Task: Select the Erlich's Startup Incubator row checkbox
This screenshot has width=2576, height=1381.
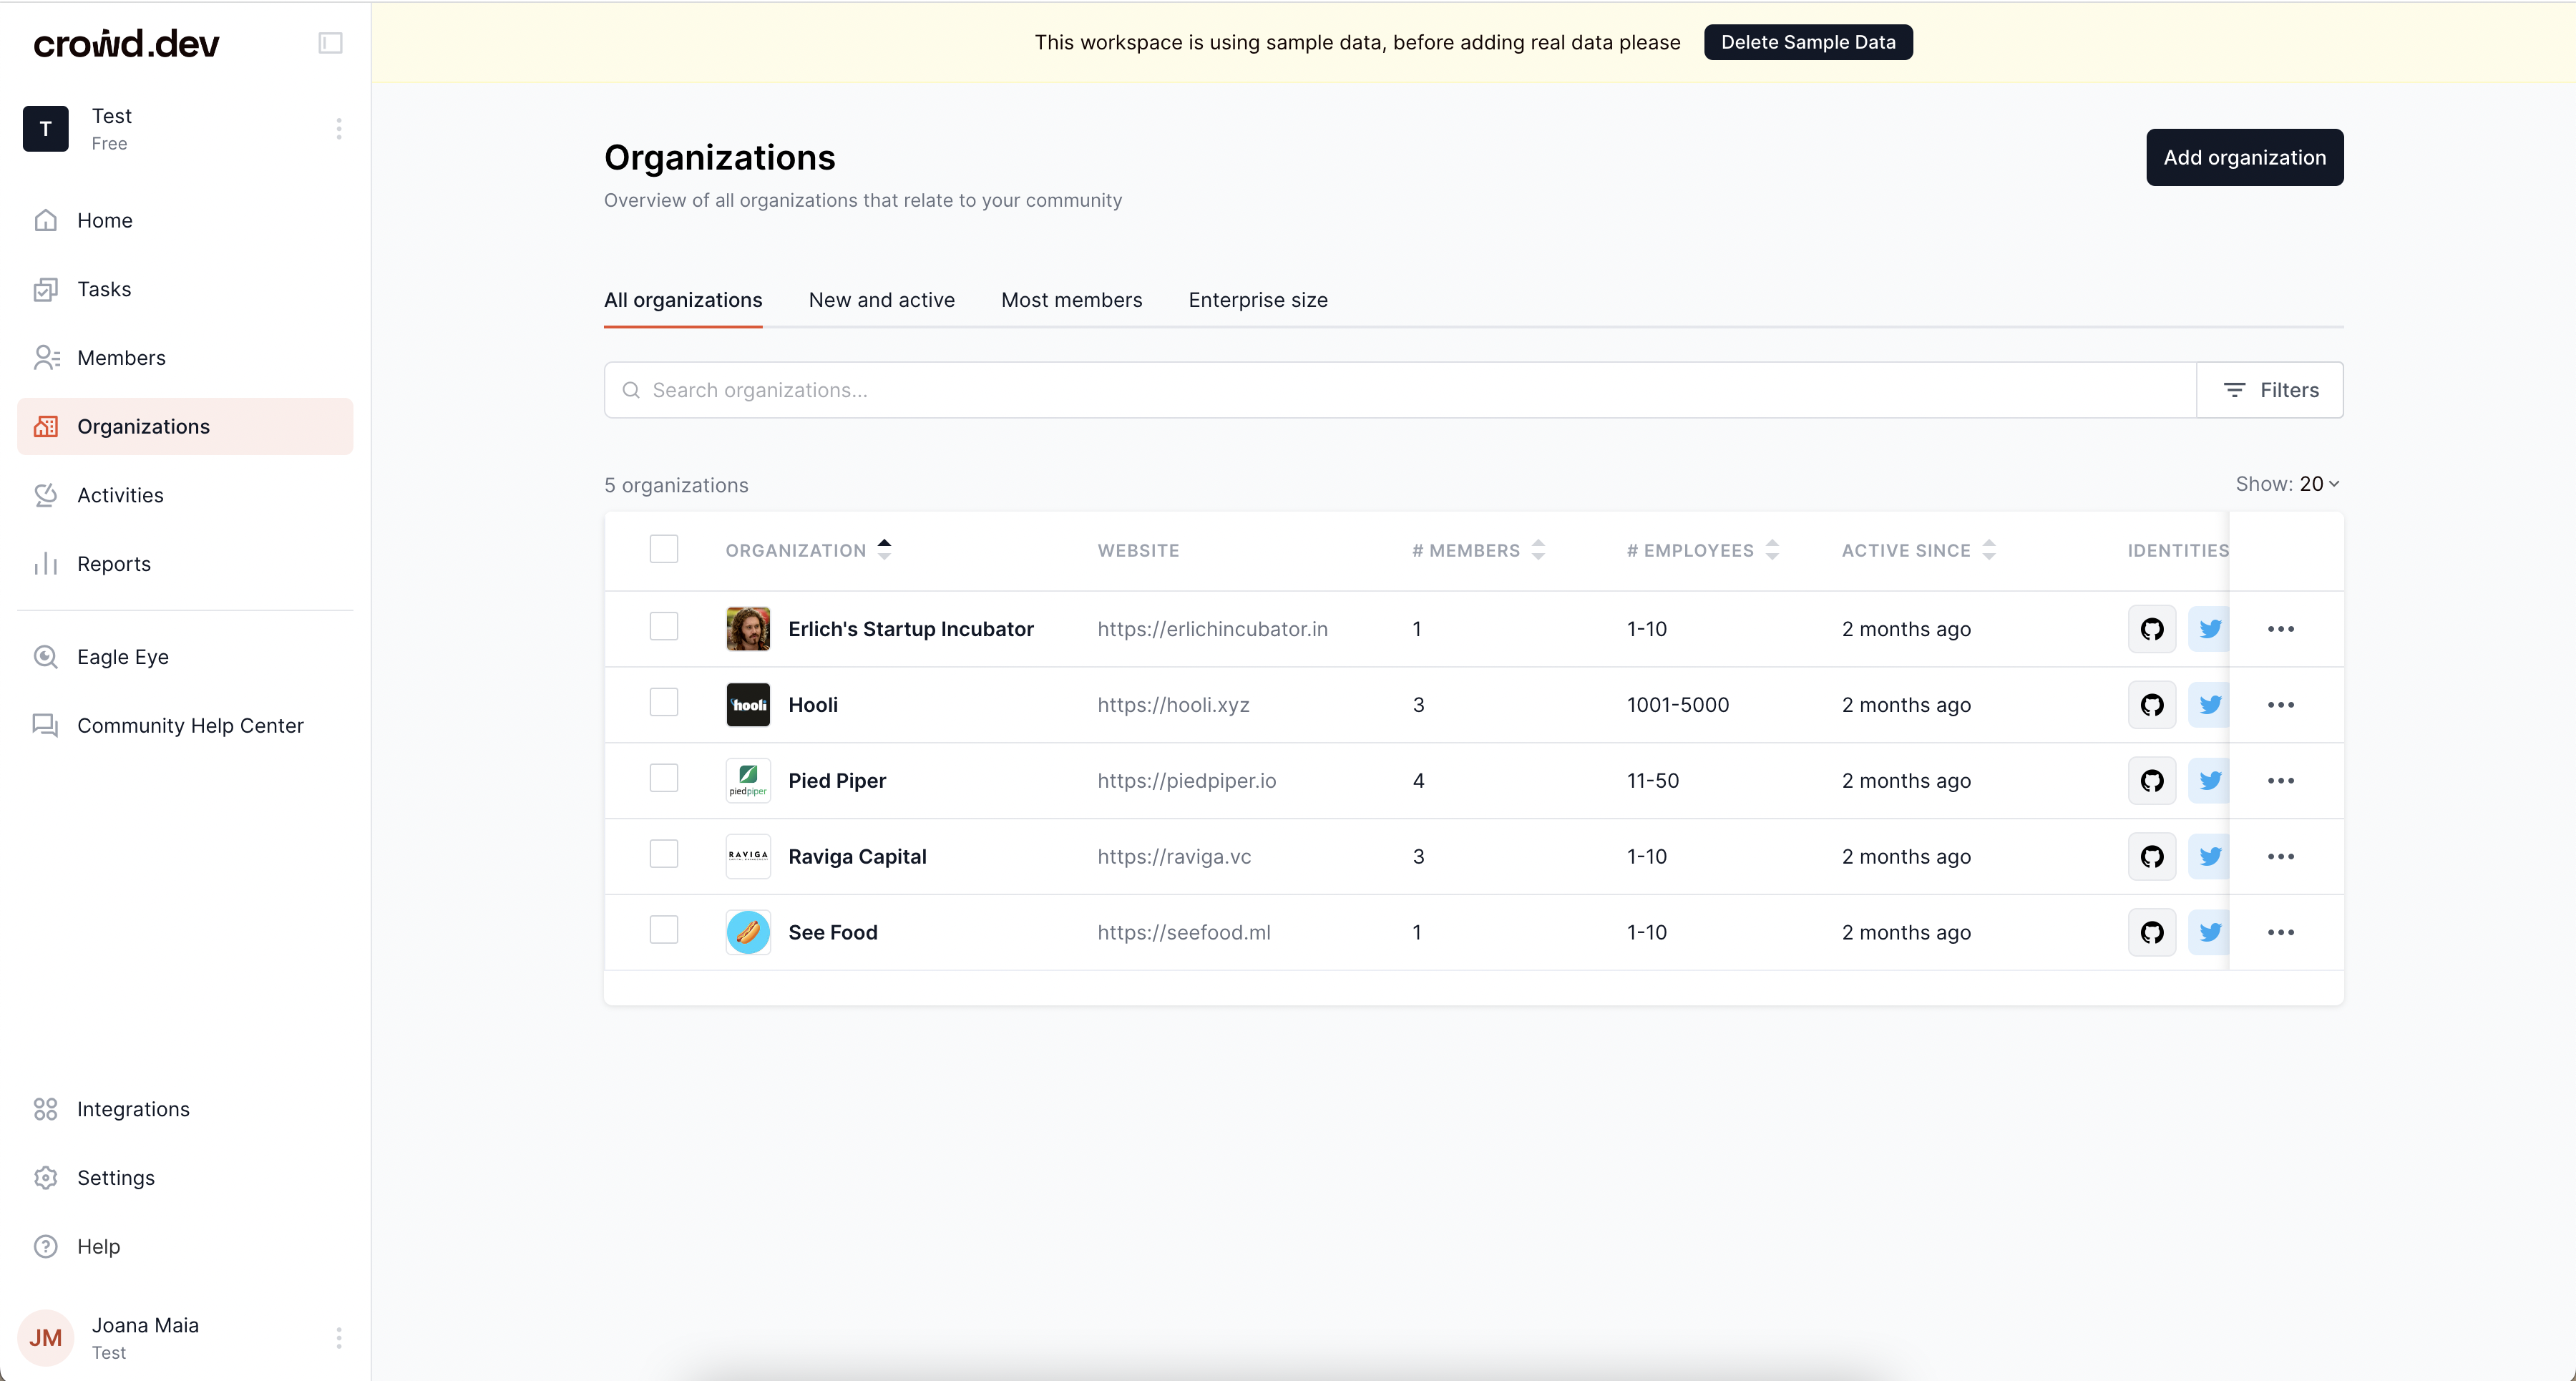Action: click(664, 627)
